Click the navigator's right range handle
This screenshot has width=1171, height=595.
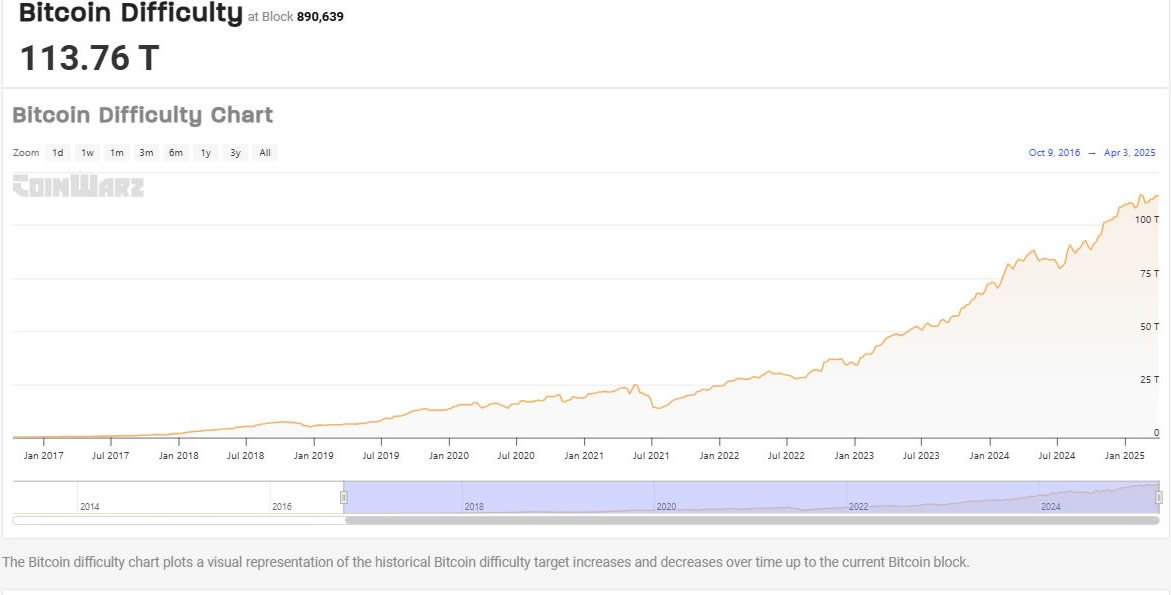1159,497
